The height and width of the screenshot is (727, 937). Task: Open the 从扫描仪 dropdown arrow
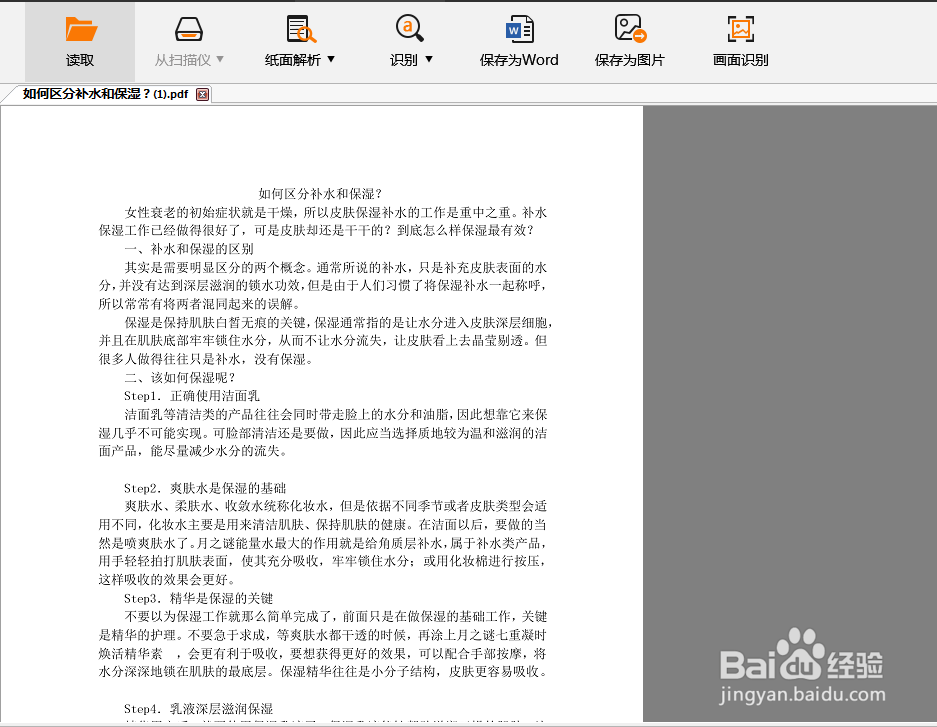pyautogui.click(x=220, y=59)
